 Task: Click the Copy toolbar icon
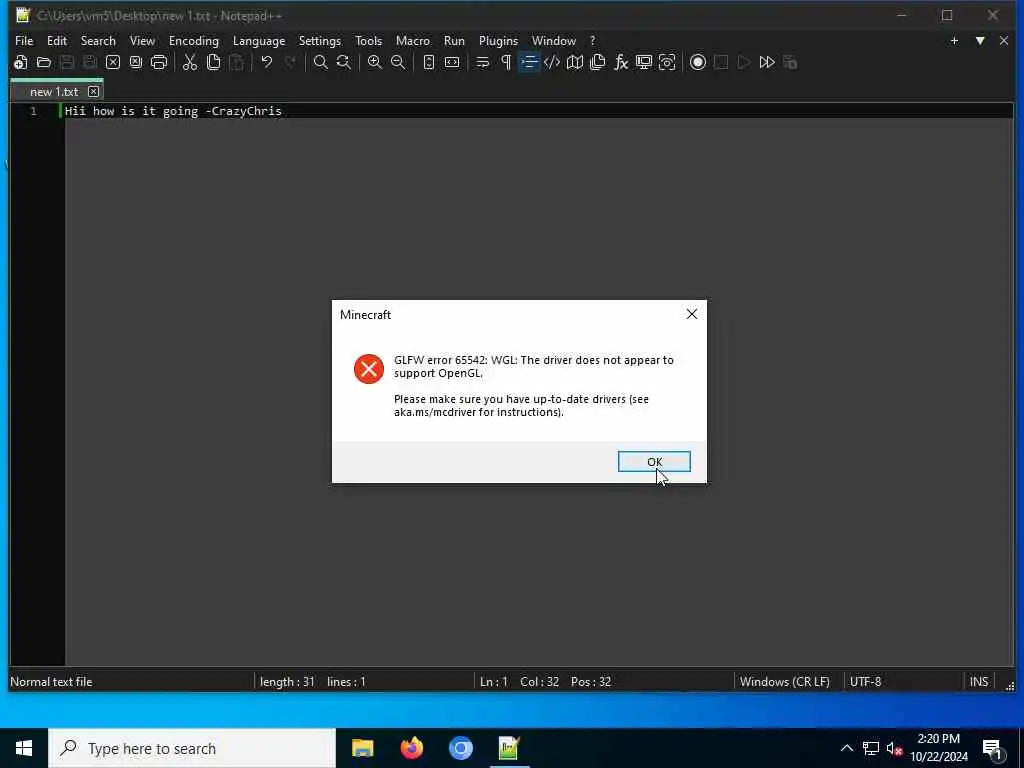click(x=214, y=63)
